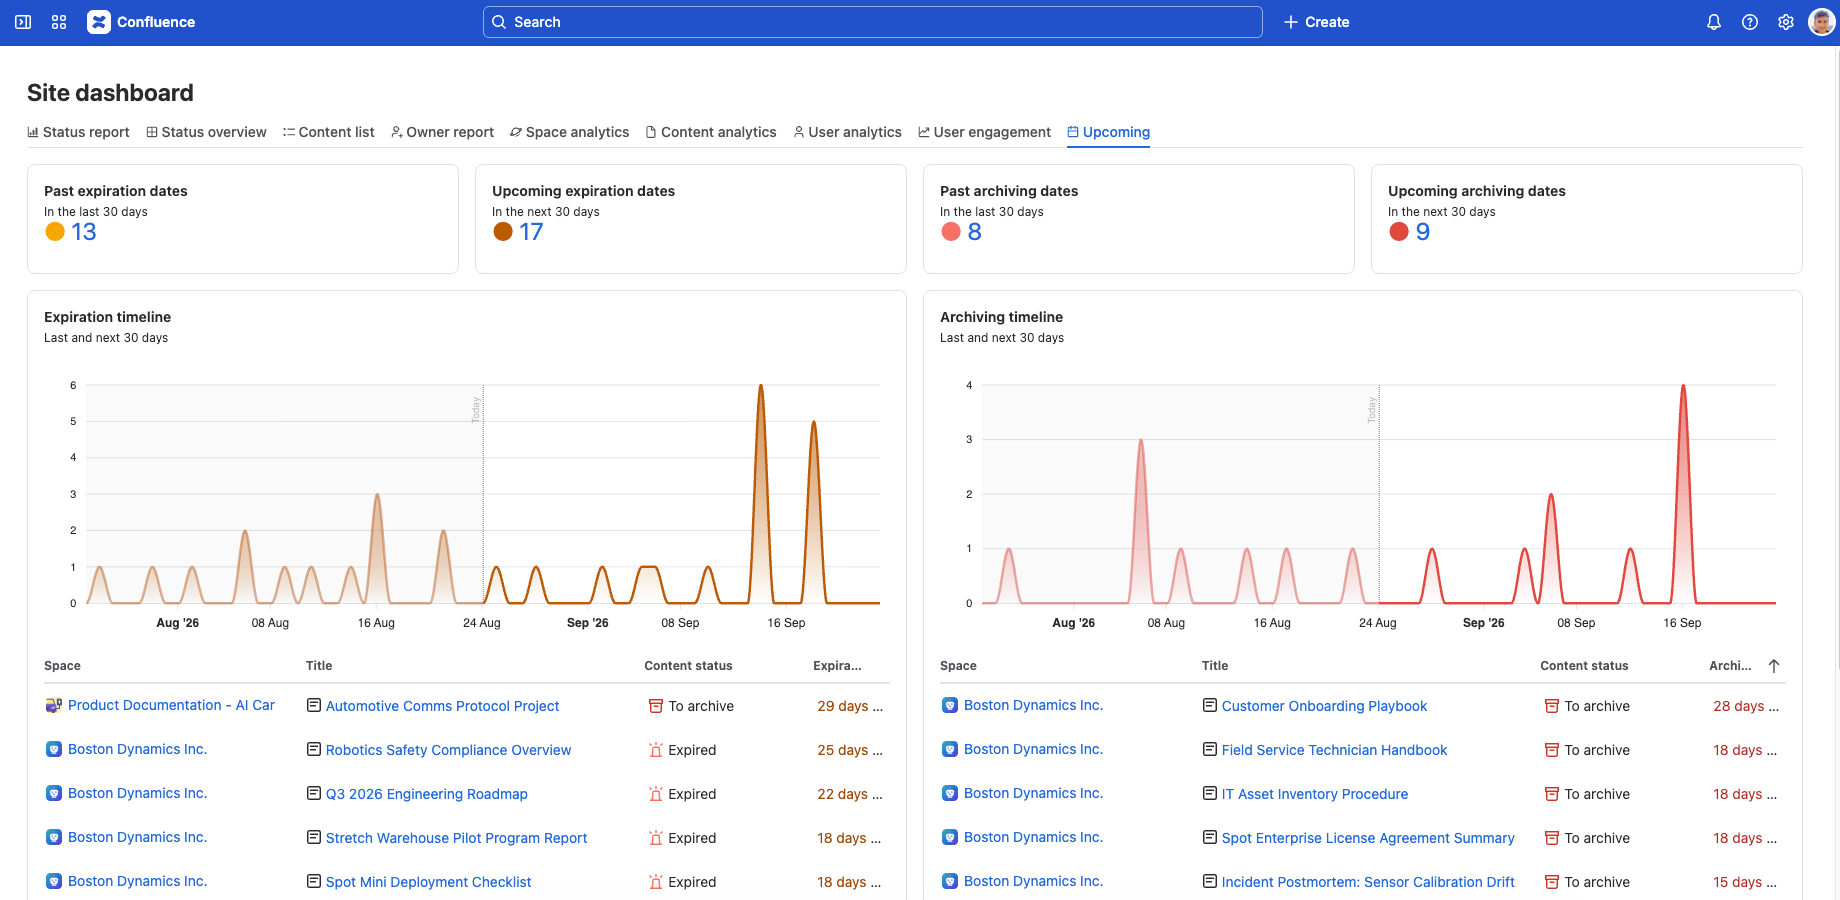Switch to the Status report tab

point(78,132)
